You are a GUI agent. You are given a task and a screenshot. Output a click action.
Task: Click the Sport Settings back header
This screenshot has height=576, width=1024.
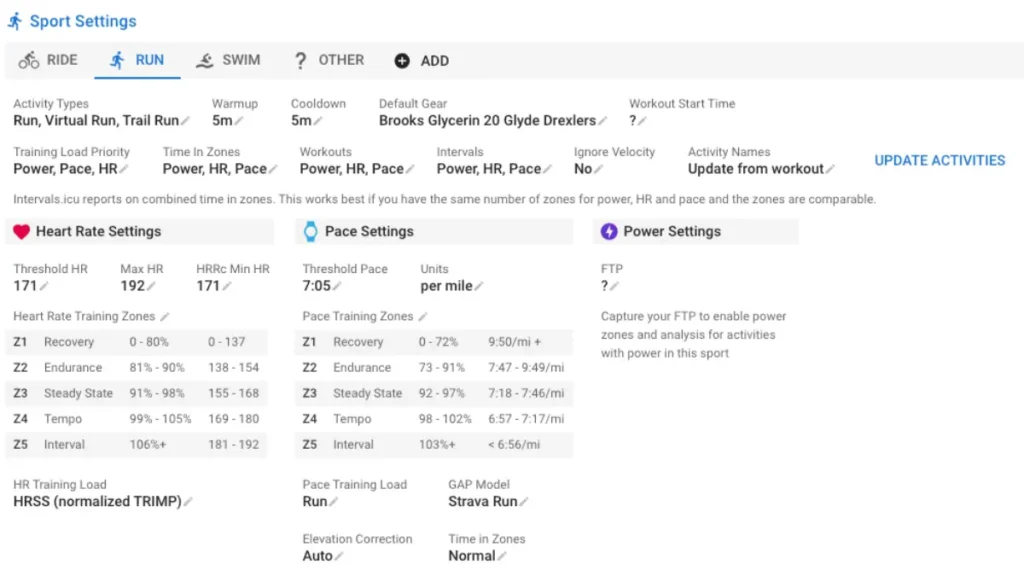pyautogui.click(x=72, y=20)
